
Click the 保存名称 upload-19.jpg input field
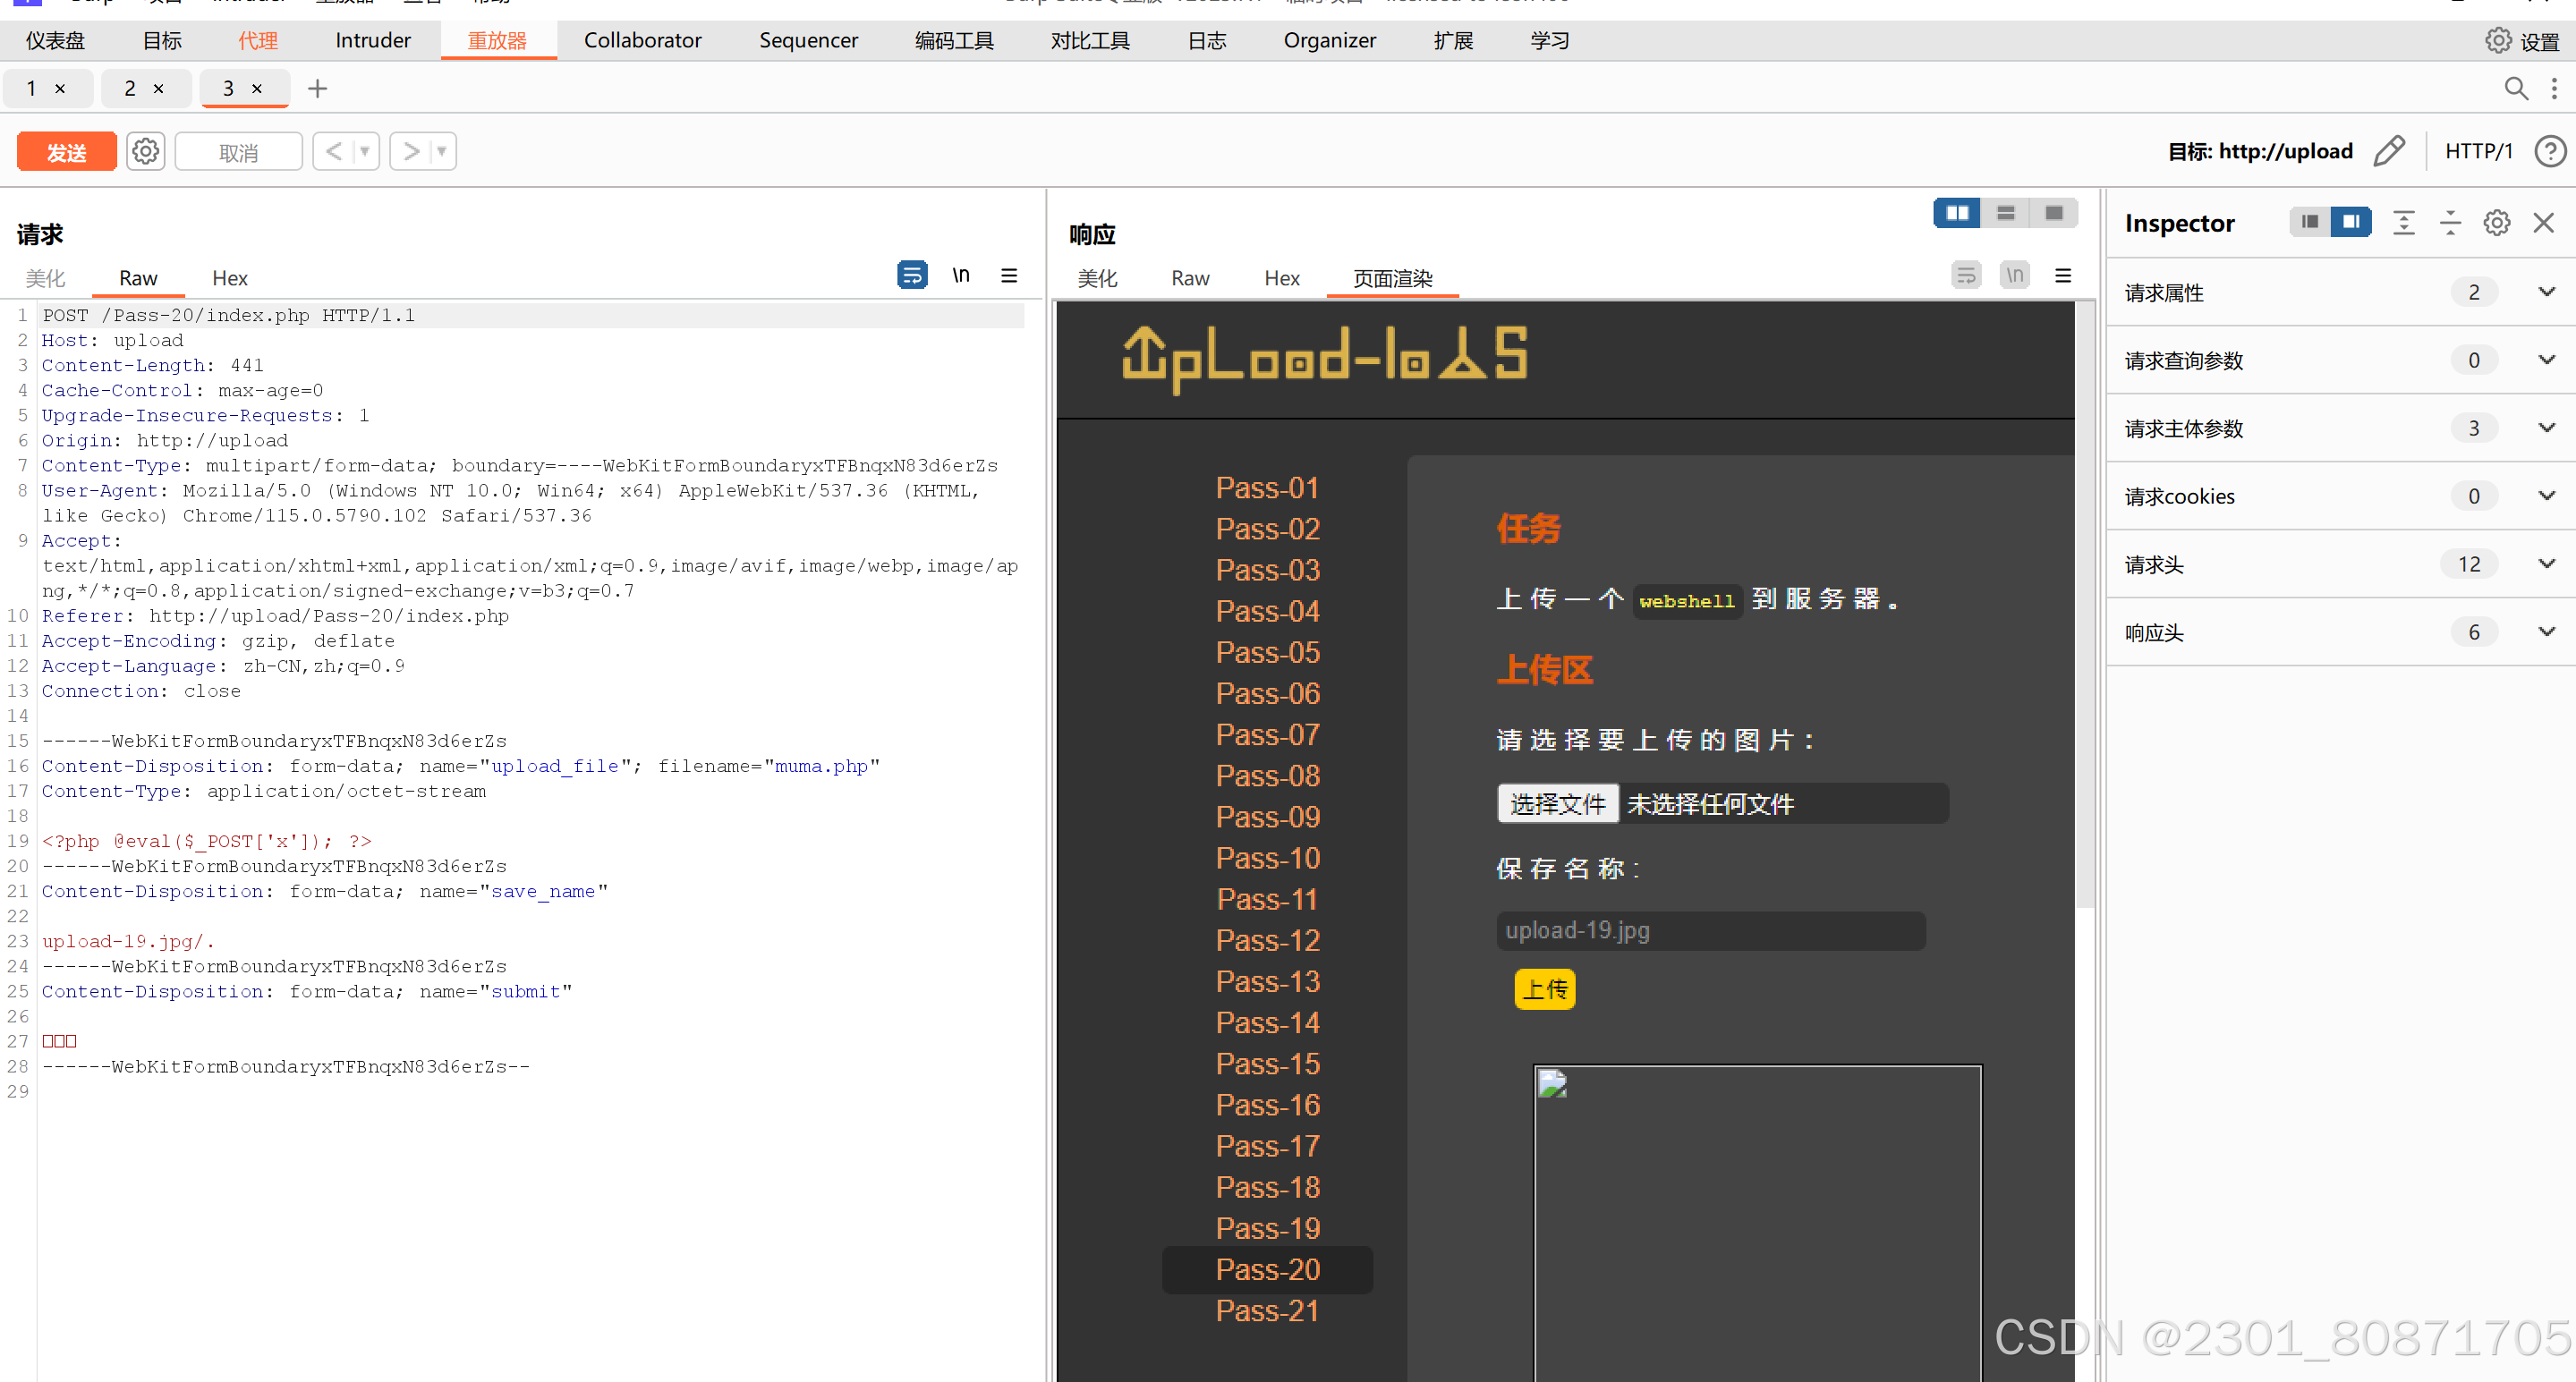(x=1709, y=931)
